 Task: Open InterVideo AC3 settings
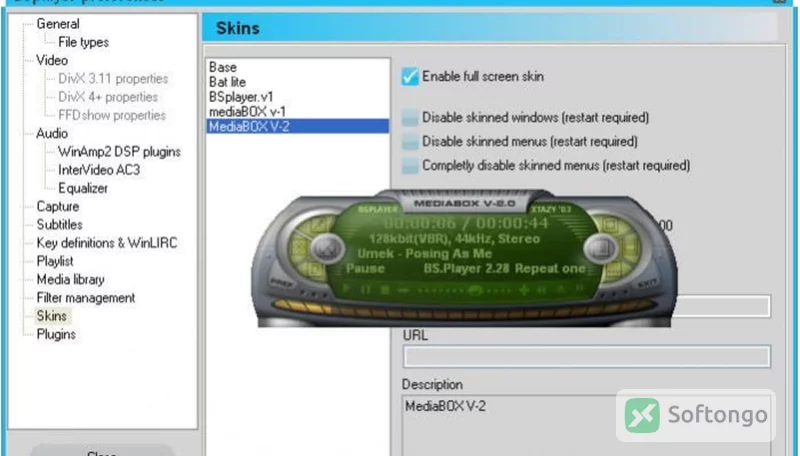(99, 170)
